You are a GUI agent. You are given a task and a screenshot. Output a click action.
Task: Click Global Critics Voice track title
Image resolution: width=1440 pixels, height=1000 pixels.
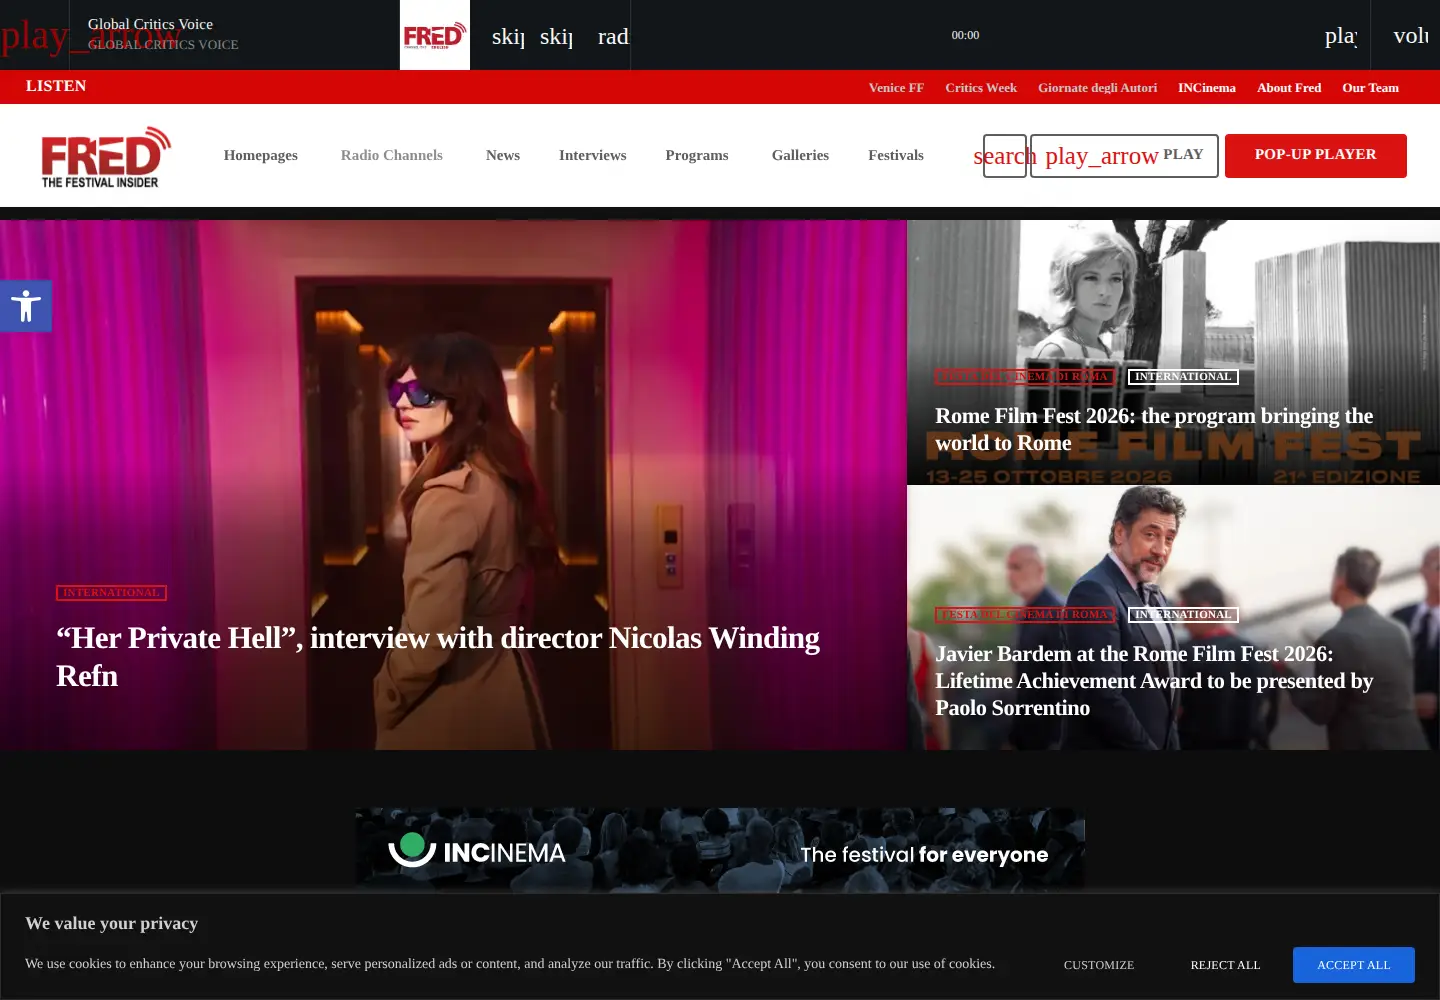tap(150, 24)
